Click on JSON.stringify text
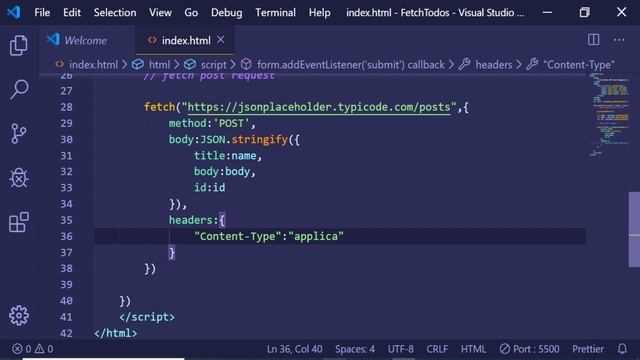The image size is (640, 360). 244,140
